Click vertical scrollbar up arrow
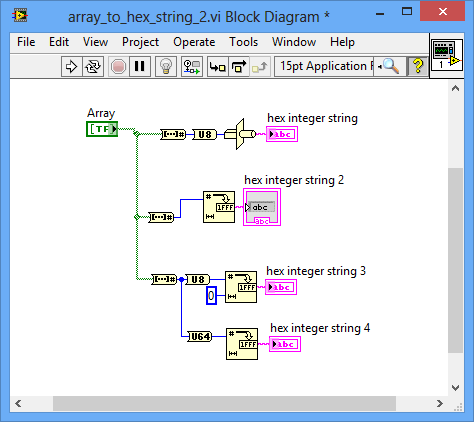The height and width of the screenshot is (422, 474). 456,89
